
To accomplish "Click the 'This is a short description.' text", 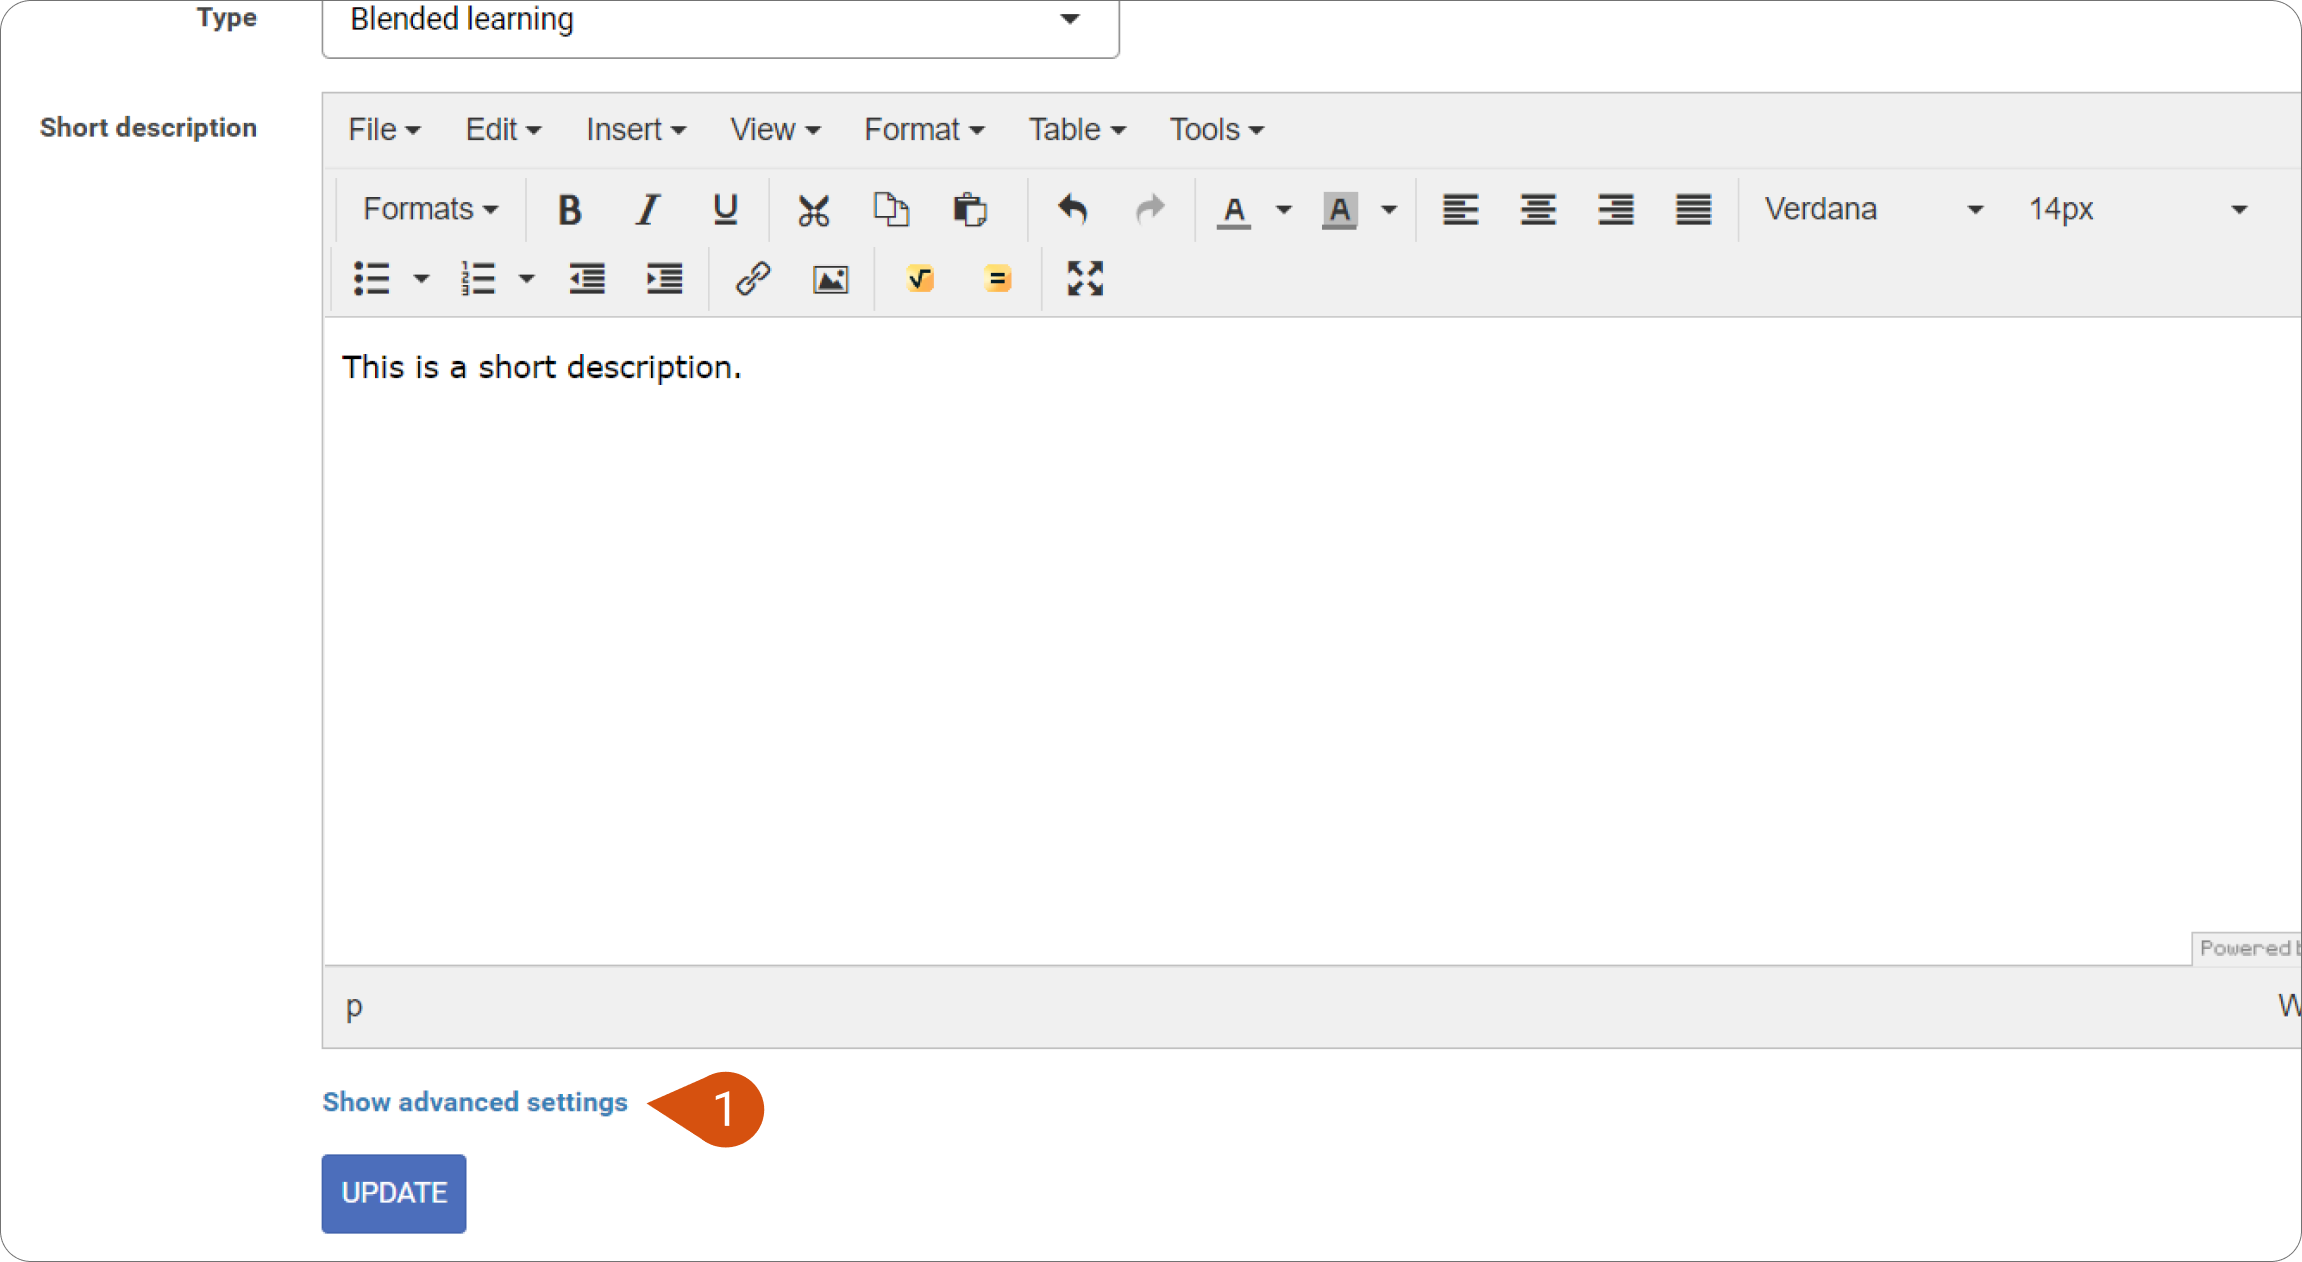I will [541, 368].
